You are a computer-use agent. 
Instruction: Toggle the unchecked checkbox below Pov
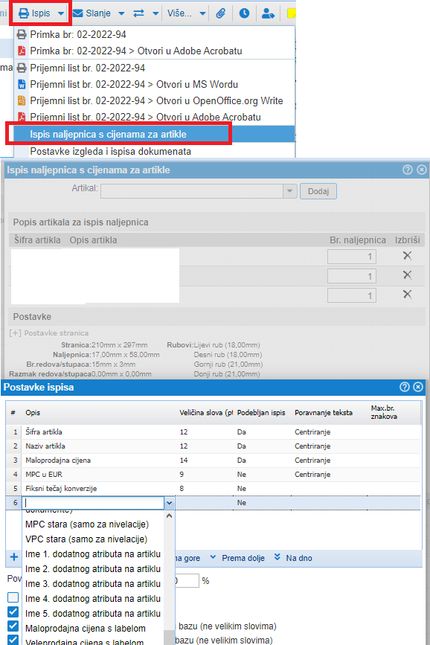point(13,597)
